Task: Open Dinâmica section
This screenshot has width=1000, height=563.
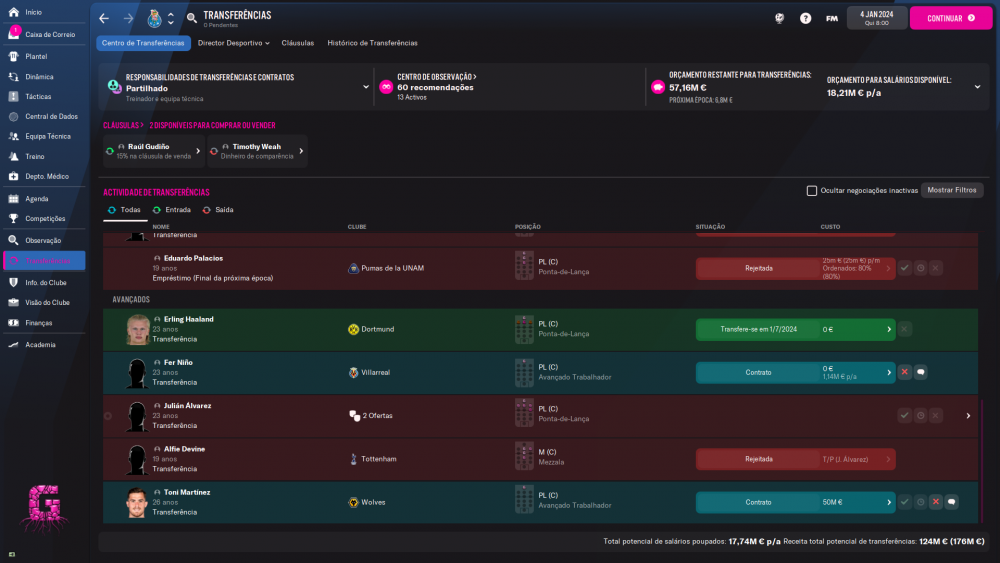Action: tap(39, 77)
